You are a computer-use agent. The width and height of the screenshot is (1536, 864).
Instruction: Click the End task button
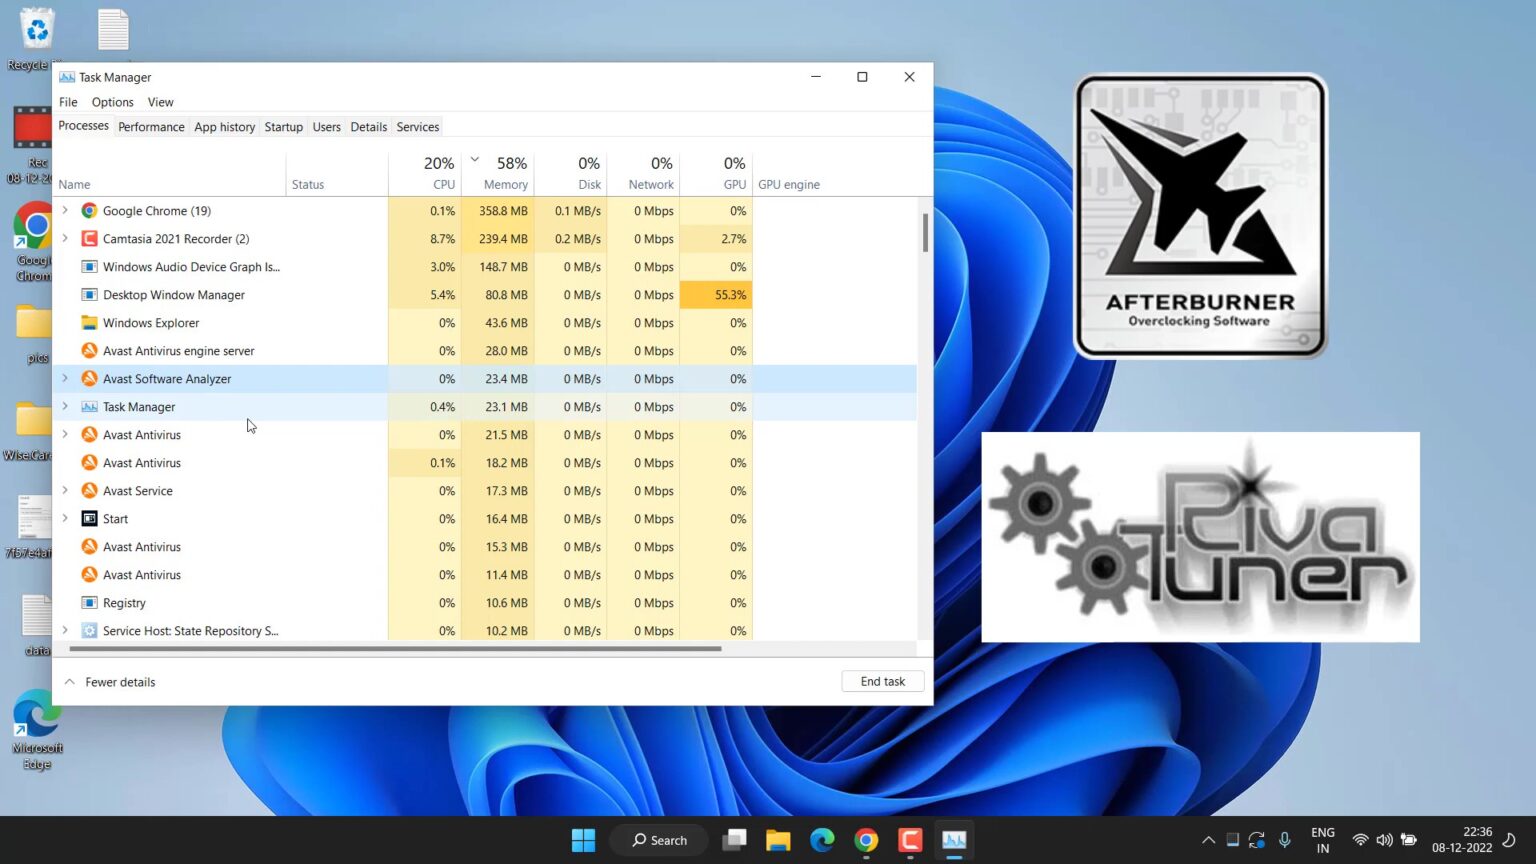pyautogui.click(x=882, y=681)
